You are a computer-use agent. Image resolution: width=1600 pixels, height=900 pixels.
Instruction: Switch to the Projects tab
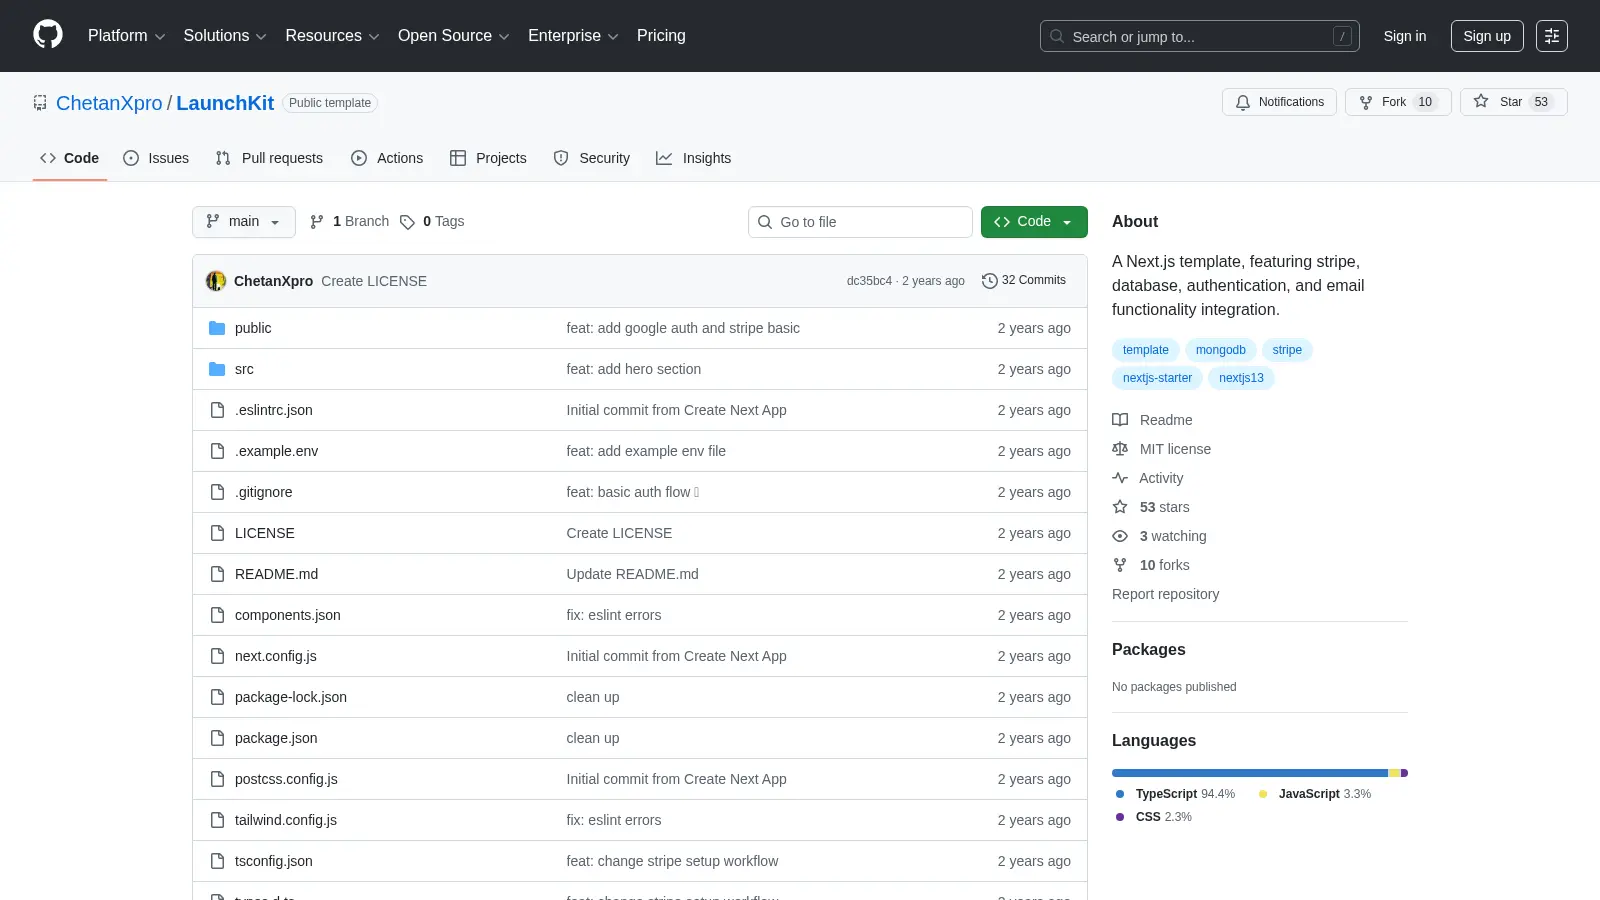pyautogui.click(x=488, y=158)
